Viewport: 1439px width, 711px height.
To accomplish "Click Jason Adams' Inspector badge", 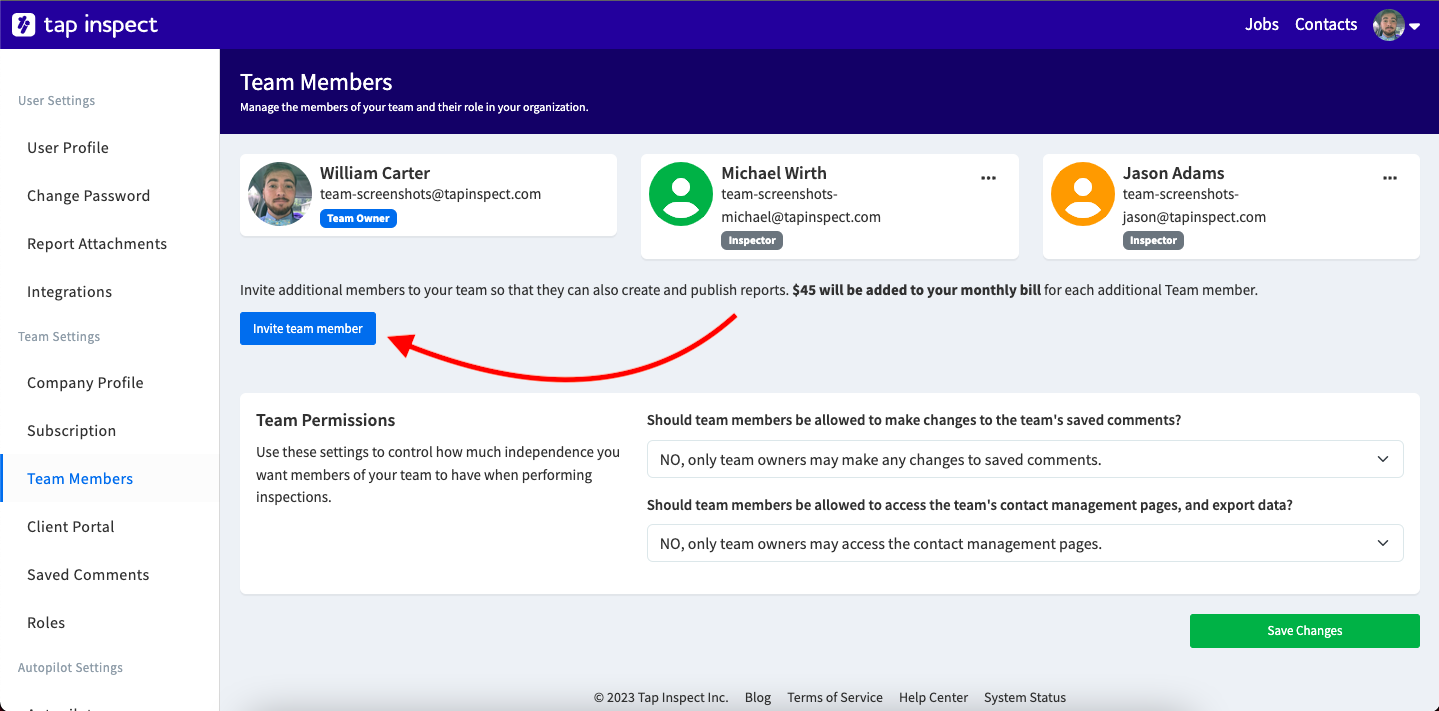I will pos(1153,241).
